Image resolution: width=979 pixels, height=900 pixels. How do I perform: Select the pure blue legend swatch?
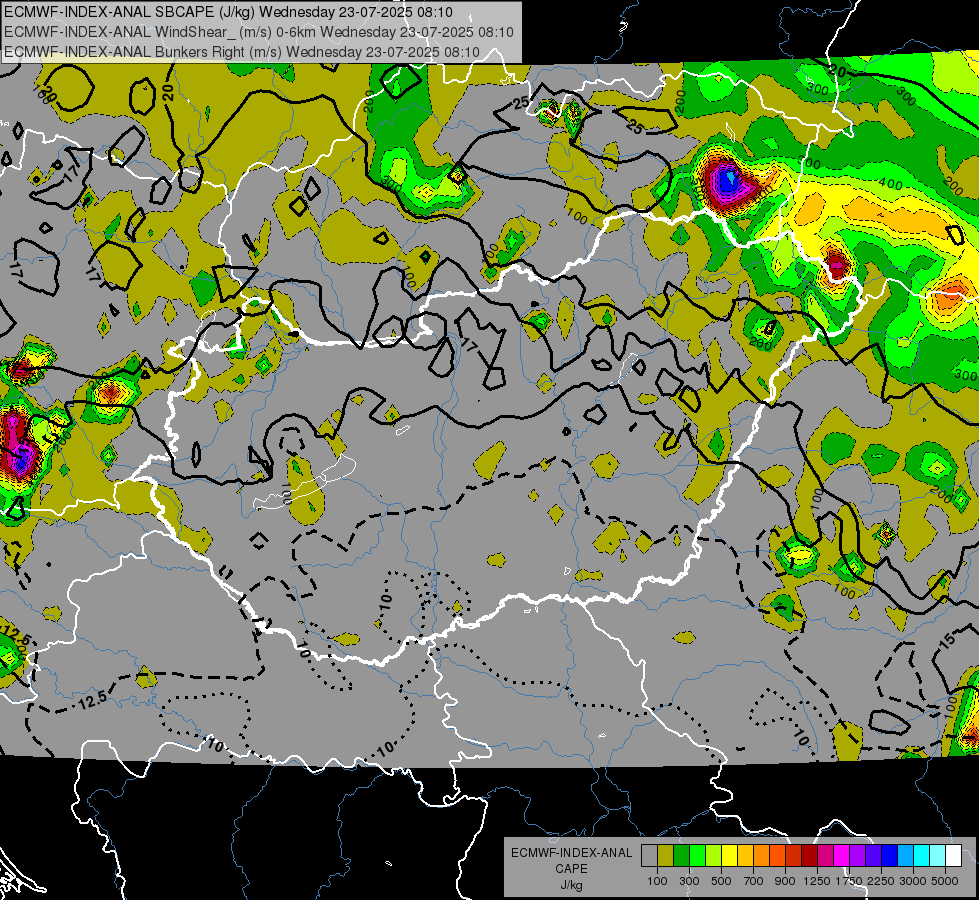pyautogui.click(x=890, y=856)
